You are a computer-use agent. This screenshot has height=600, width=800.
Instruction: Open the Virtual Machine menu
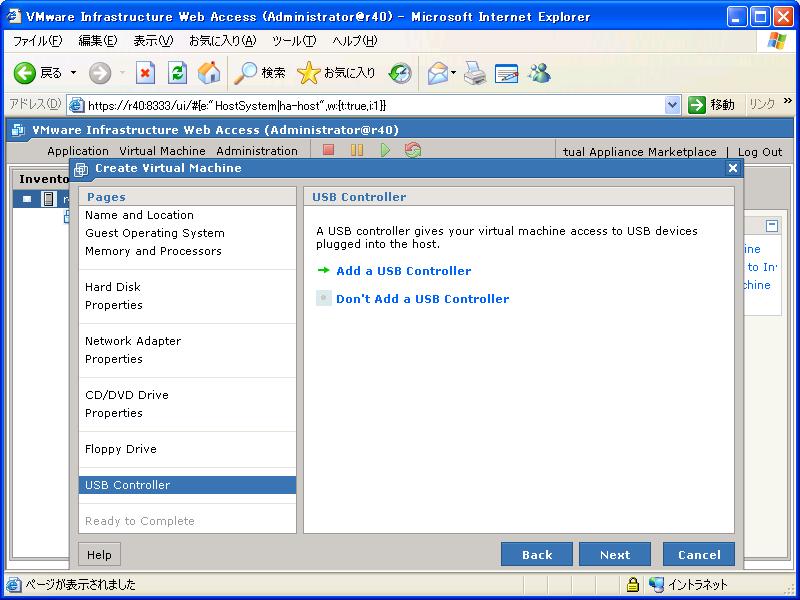(x=162, y=151)
